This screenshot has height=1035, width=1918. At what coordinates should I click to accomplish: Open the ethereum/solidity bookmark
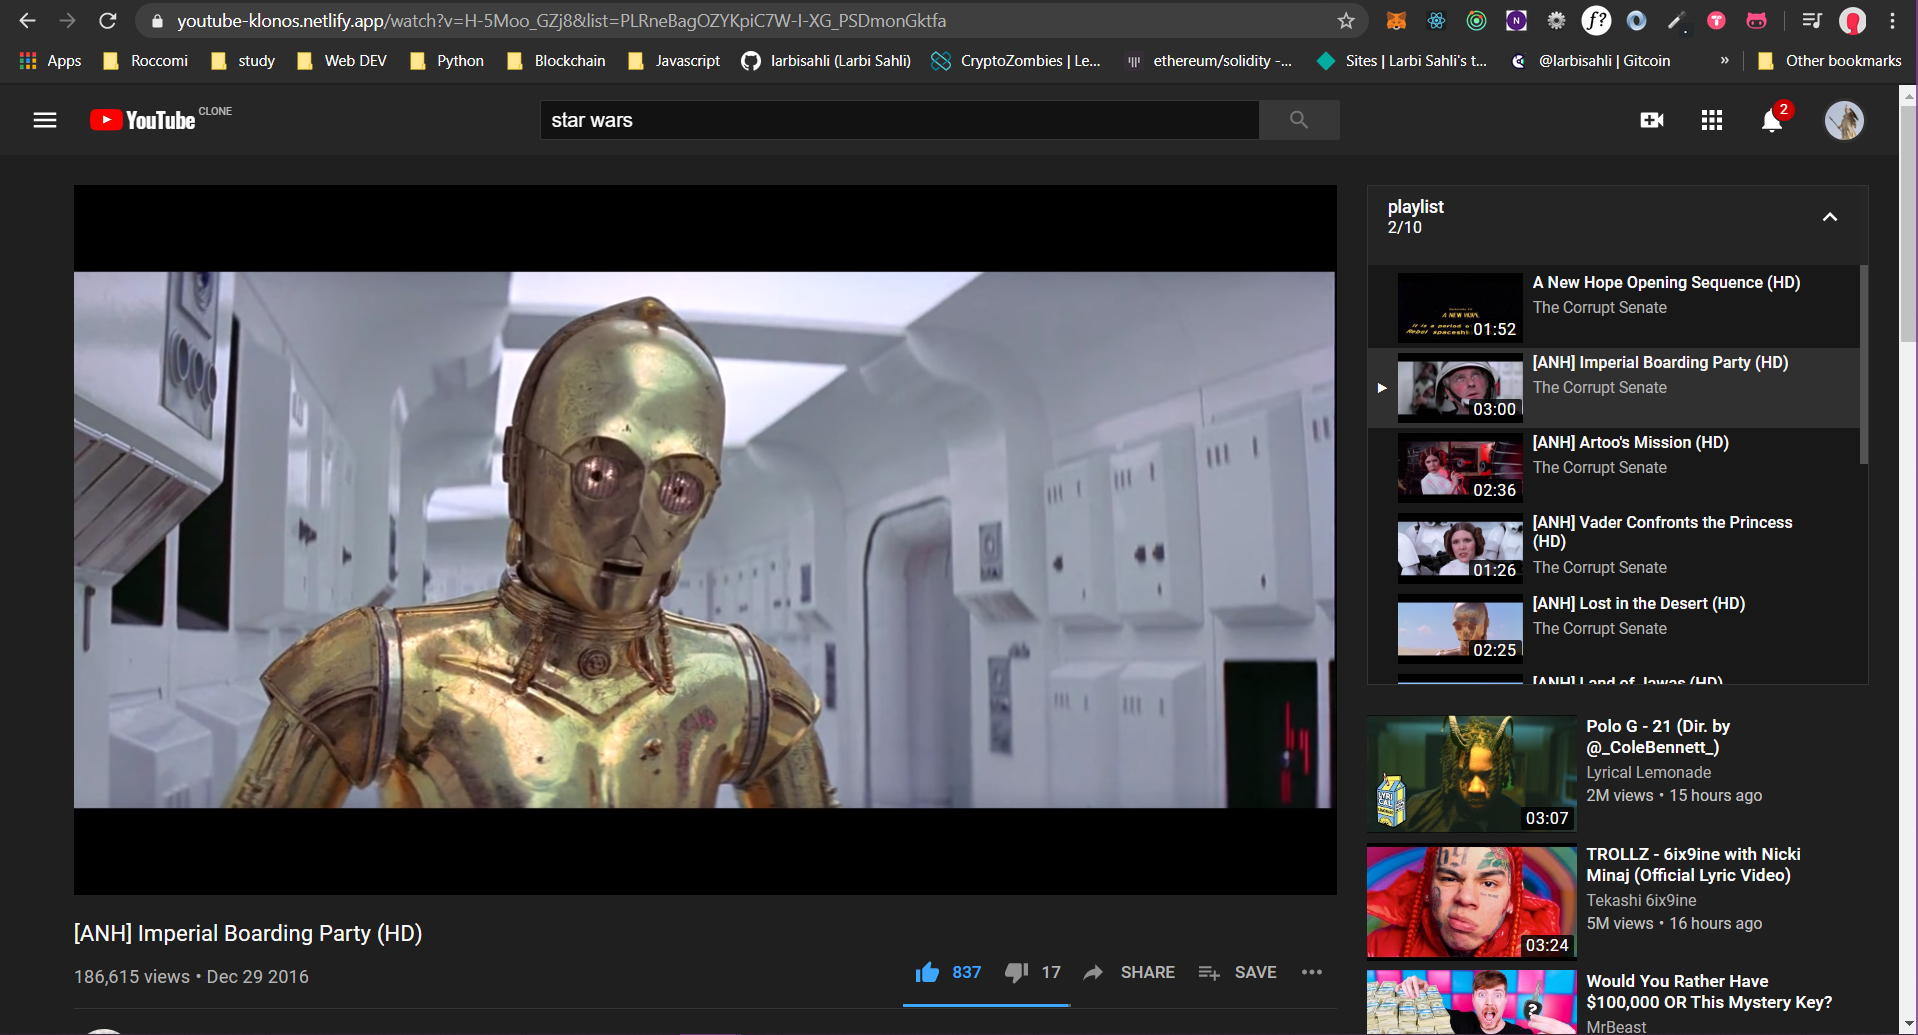point(1209,60)
